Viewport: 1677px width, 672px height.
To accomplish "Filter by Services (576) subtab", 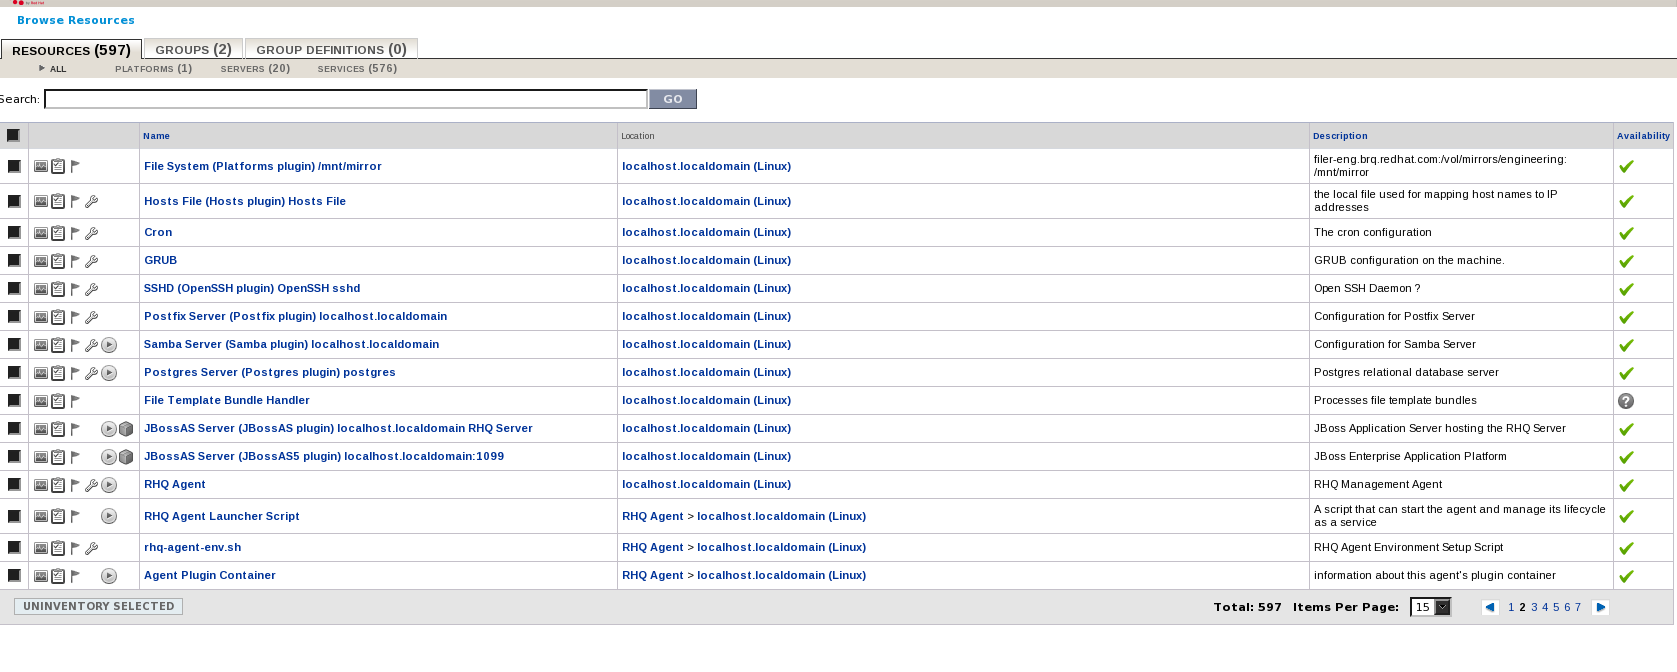I will (357, 69).
